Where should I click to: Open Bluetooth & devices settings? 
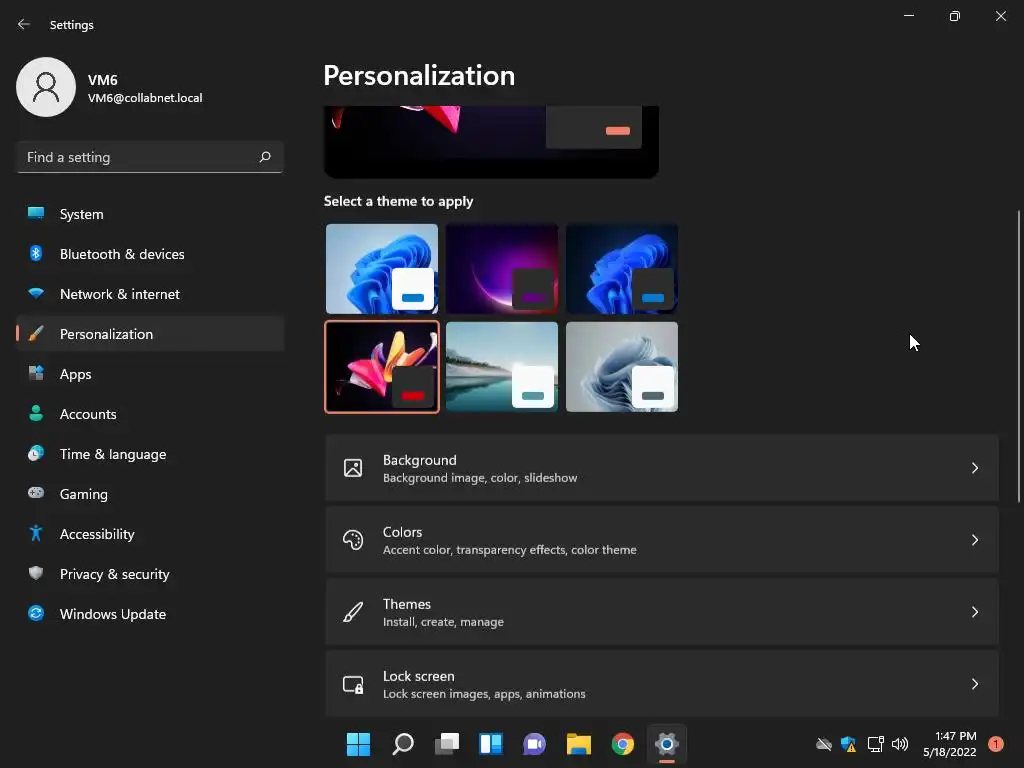click(150, 254)
